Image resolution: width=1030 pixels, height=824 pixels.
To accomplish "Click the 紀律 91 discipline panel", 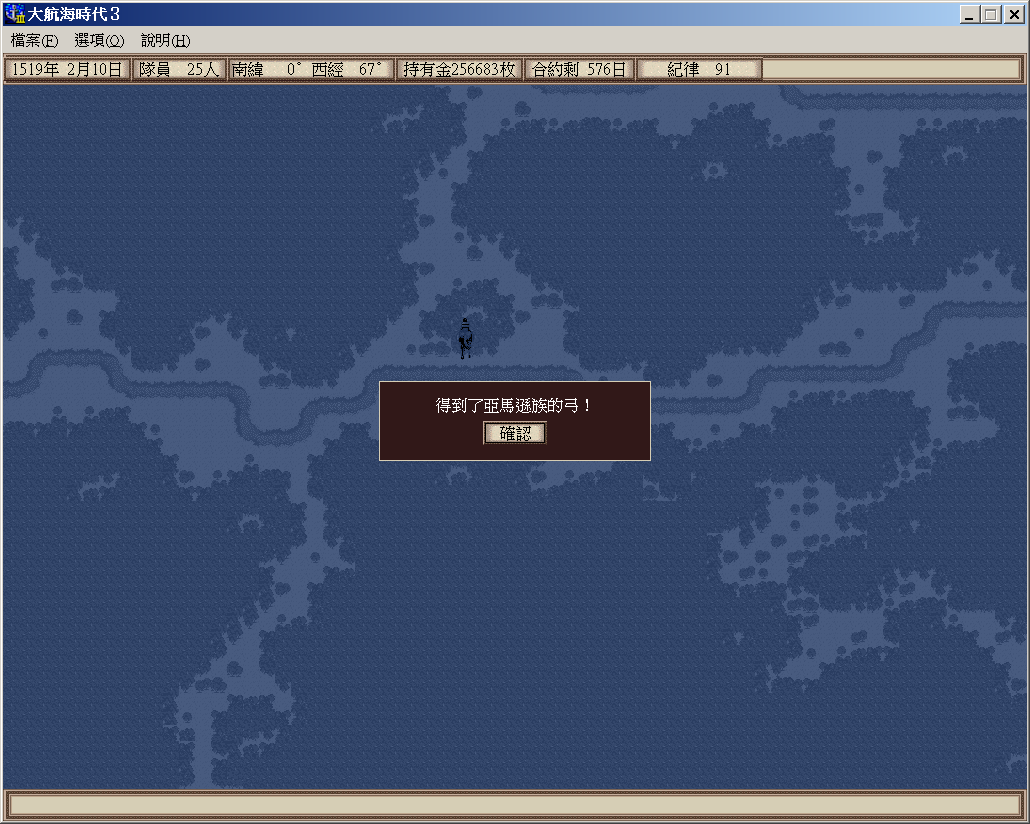I will (699, 70).
